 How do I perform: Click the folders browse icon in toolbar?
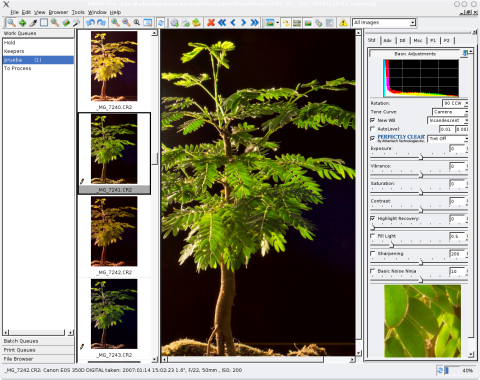pyautogui.click(x=286, y=23)
